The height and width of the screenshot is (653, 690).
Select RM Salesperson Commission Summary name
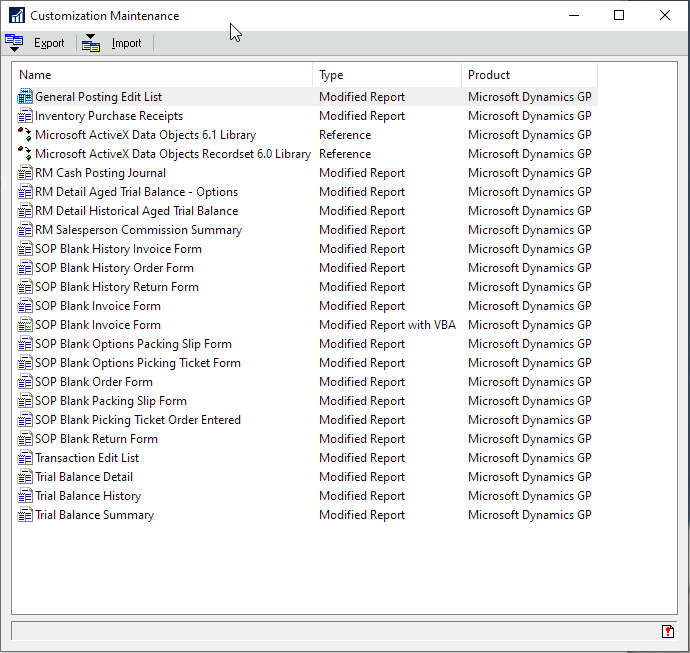click(139, 230)
